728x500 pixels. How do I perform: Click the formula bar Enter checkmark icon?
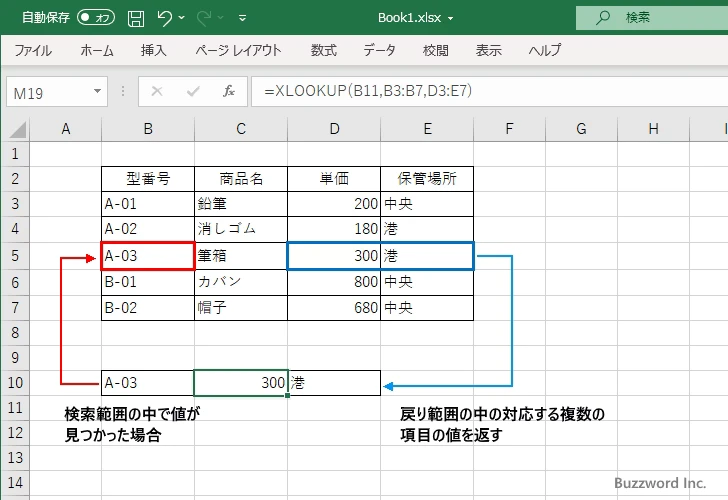193,91
